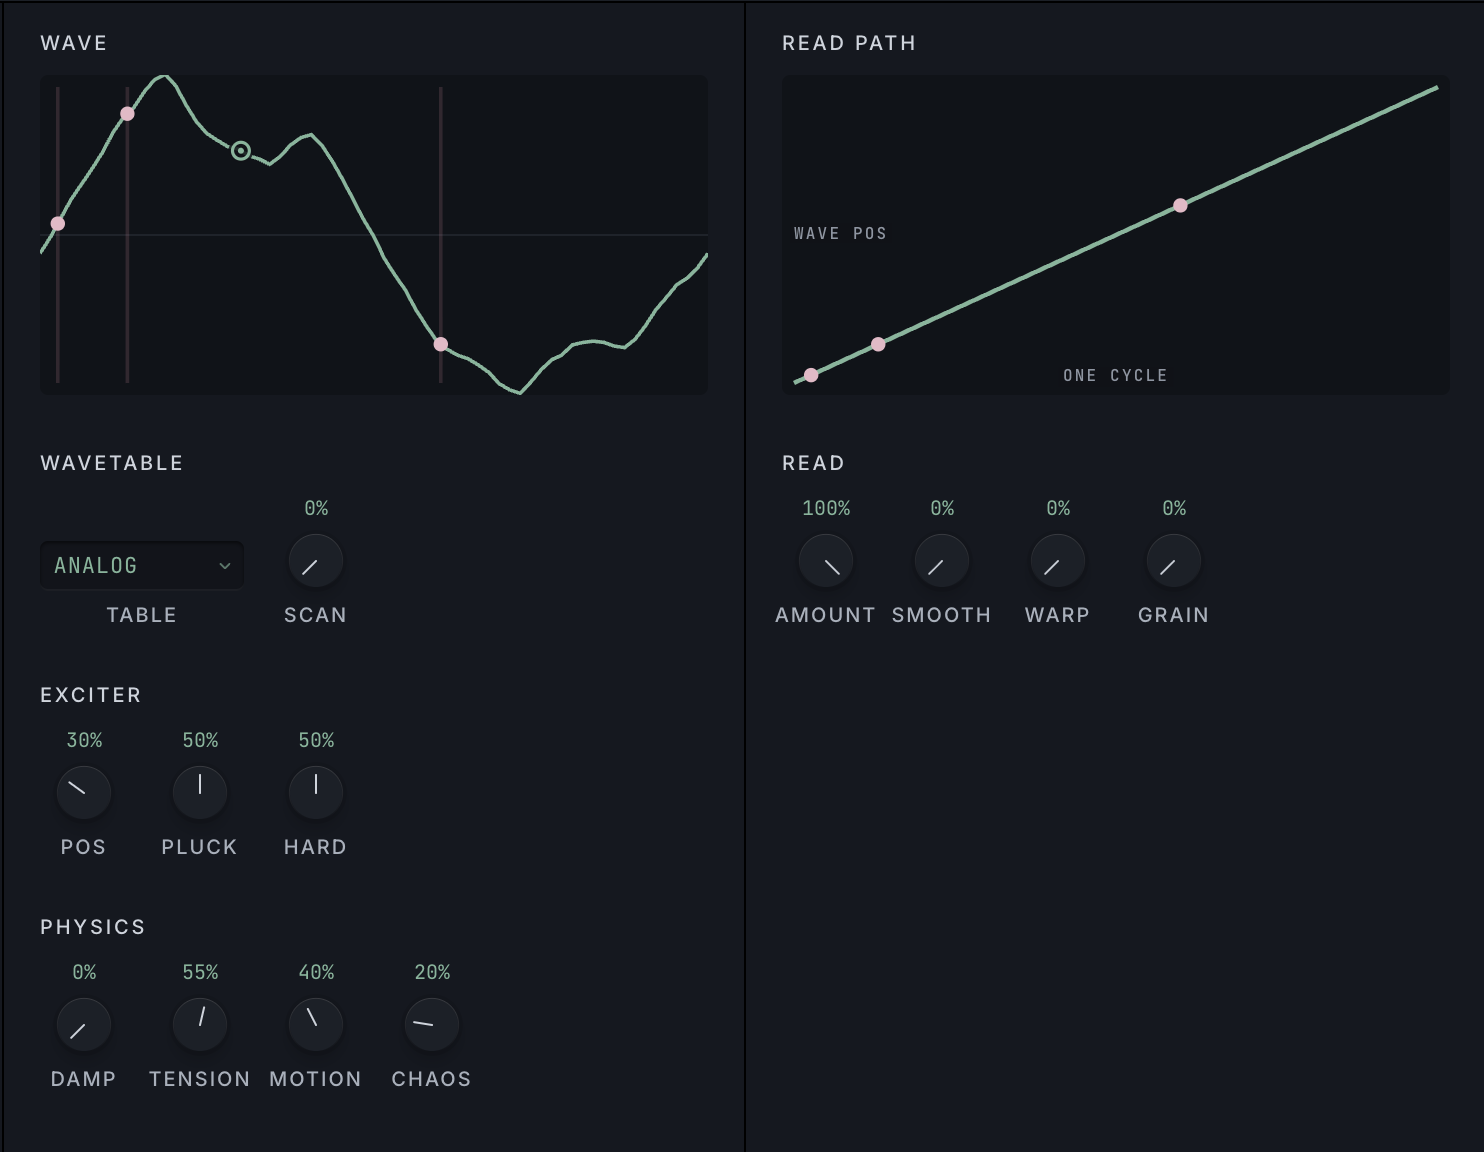The image size is (1484, 1152).
Task: Select the SMOOTH knob
Action: pos(942,561)
